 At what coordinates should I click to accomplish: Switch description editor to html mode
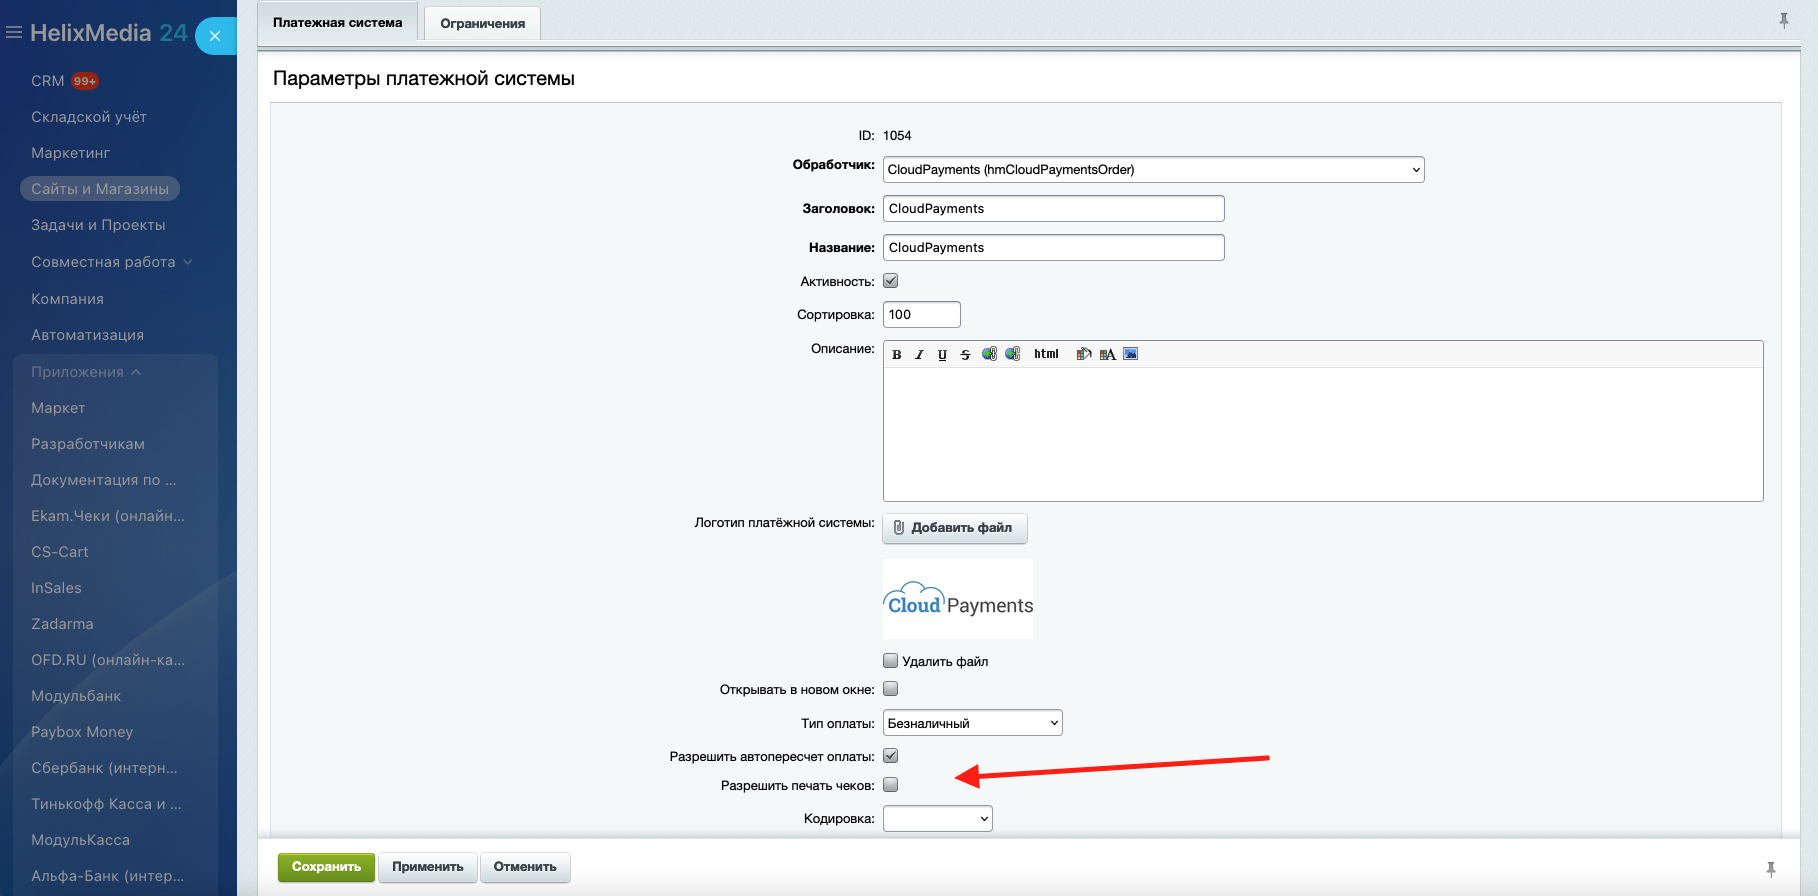(x=1046, y=354)
